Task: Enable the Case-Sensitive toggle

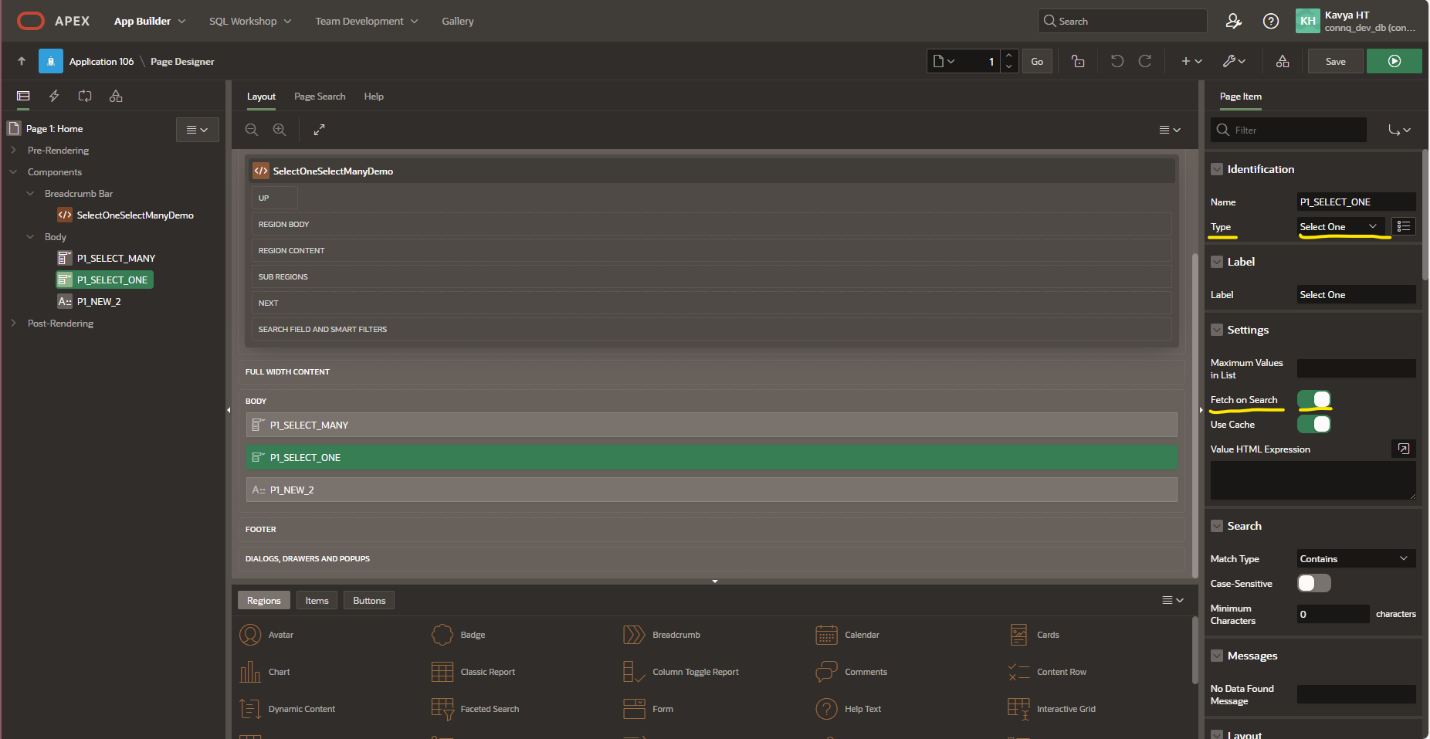Action: [x=1314, y=583]
